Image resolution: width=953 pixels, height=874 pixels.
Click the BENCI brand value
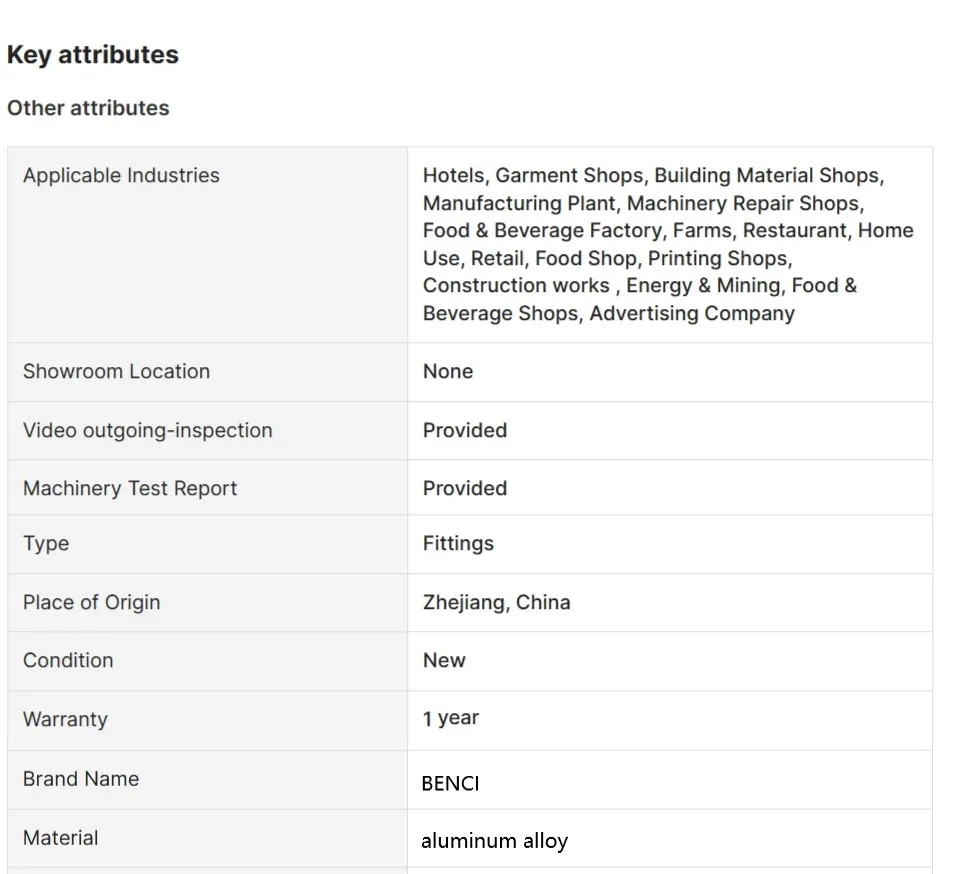coord(450,783)
